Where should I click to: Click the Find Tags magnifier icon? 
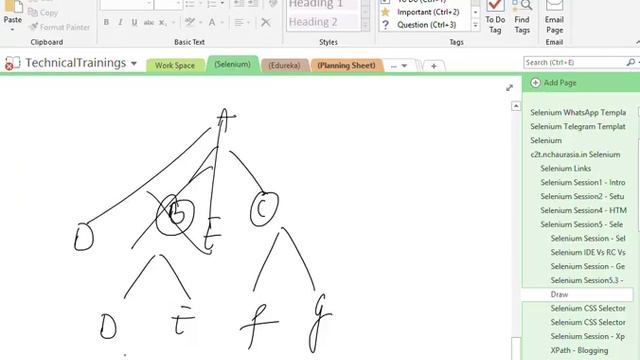[x=522, y=5]
